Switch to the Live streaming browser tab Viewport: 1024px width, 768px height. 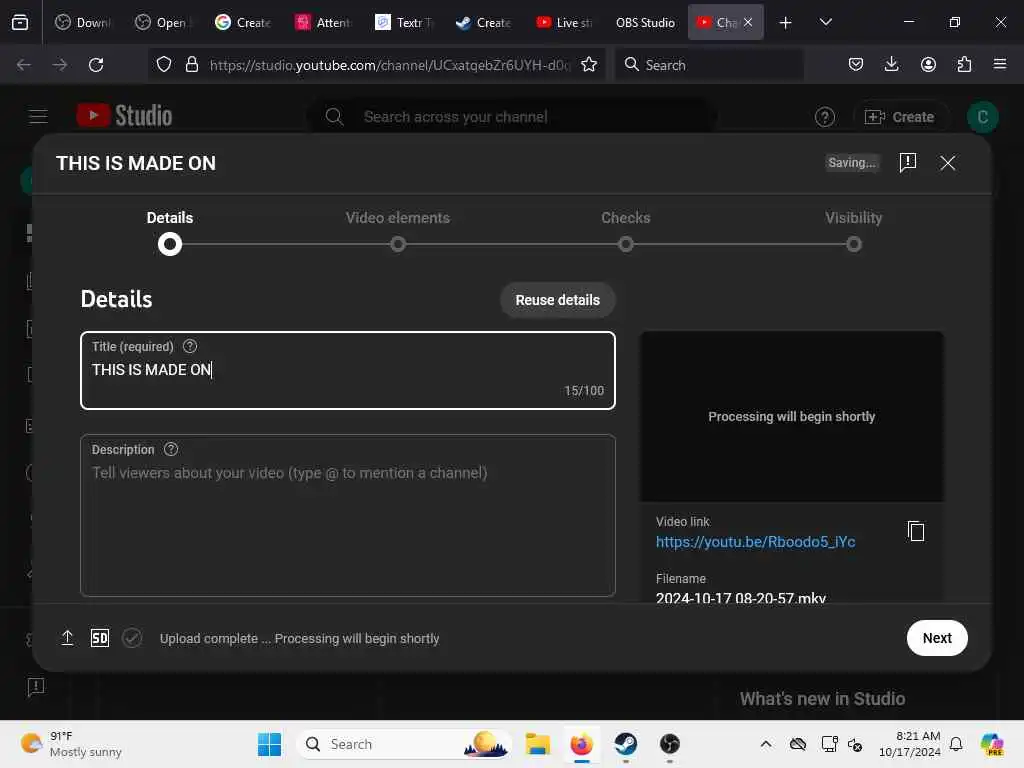tap(564, 22)
